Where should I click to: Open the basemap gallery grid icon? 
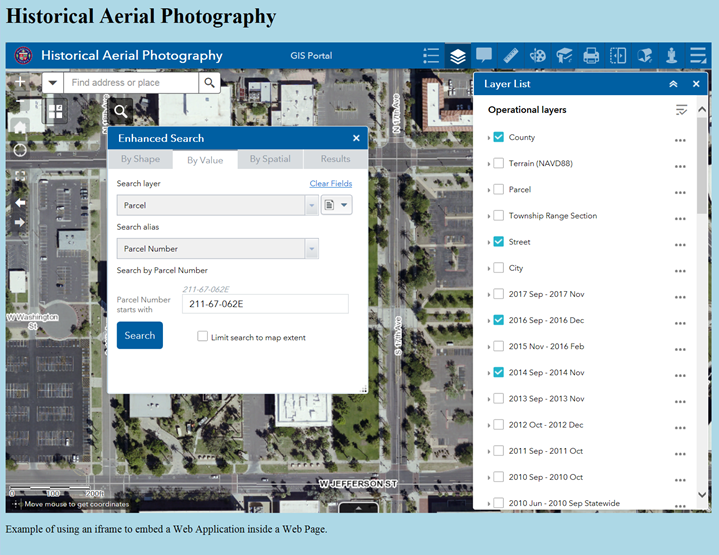point(55,112)
